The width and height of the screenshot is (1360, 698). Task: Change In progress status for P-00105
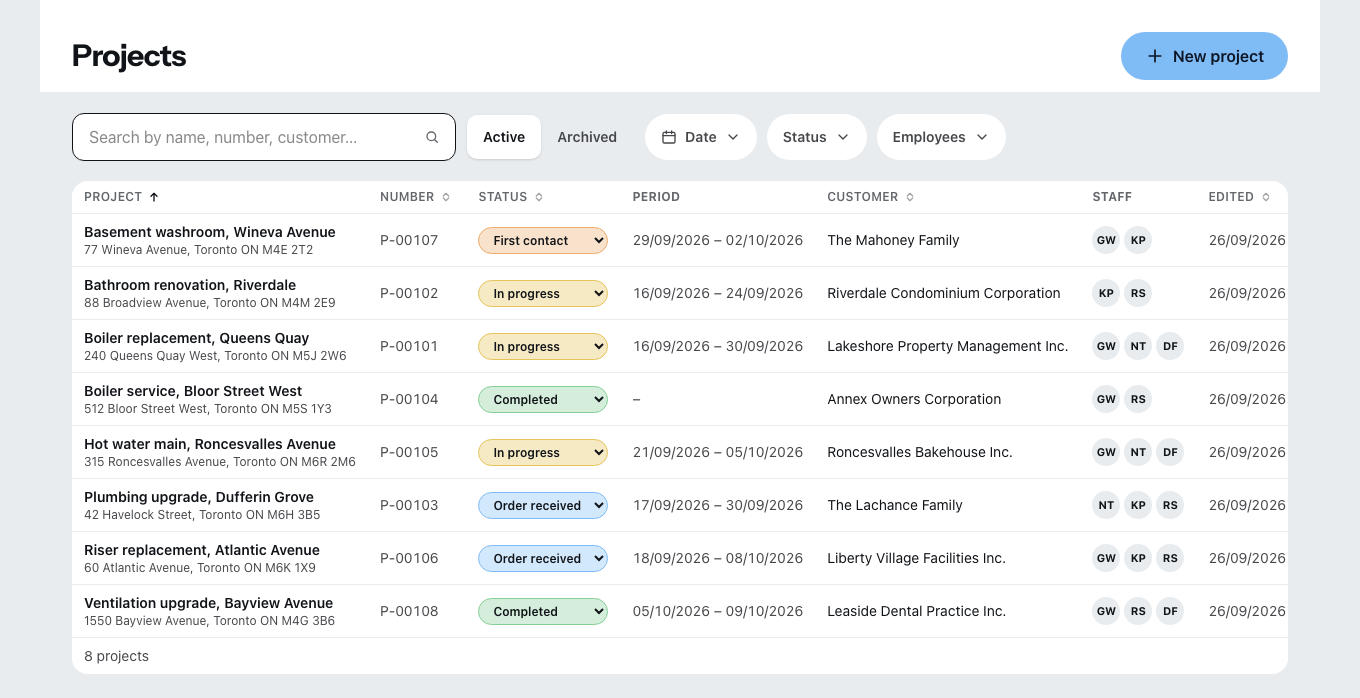[x=543, y=452]
